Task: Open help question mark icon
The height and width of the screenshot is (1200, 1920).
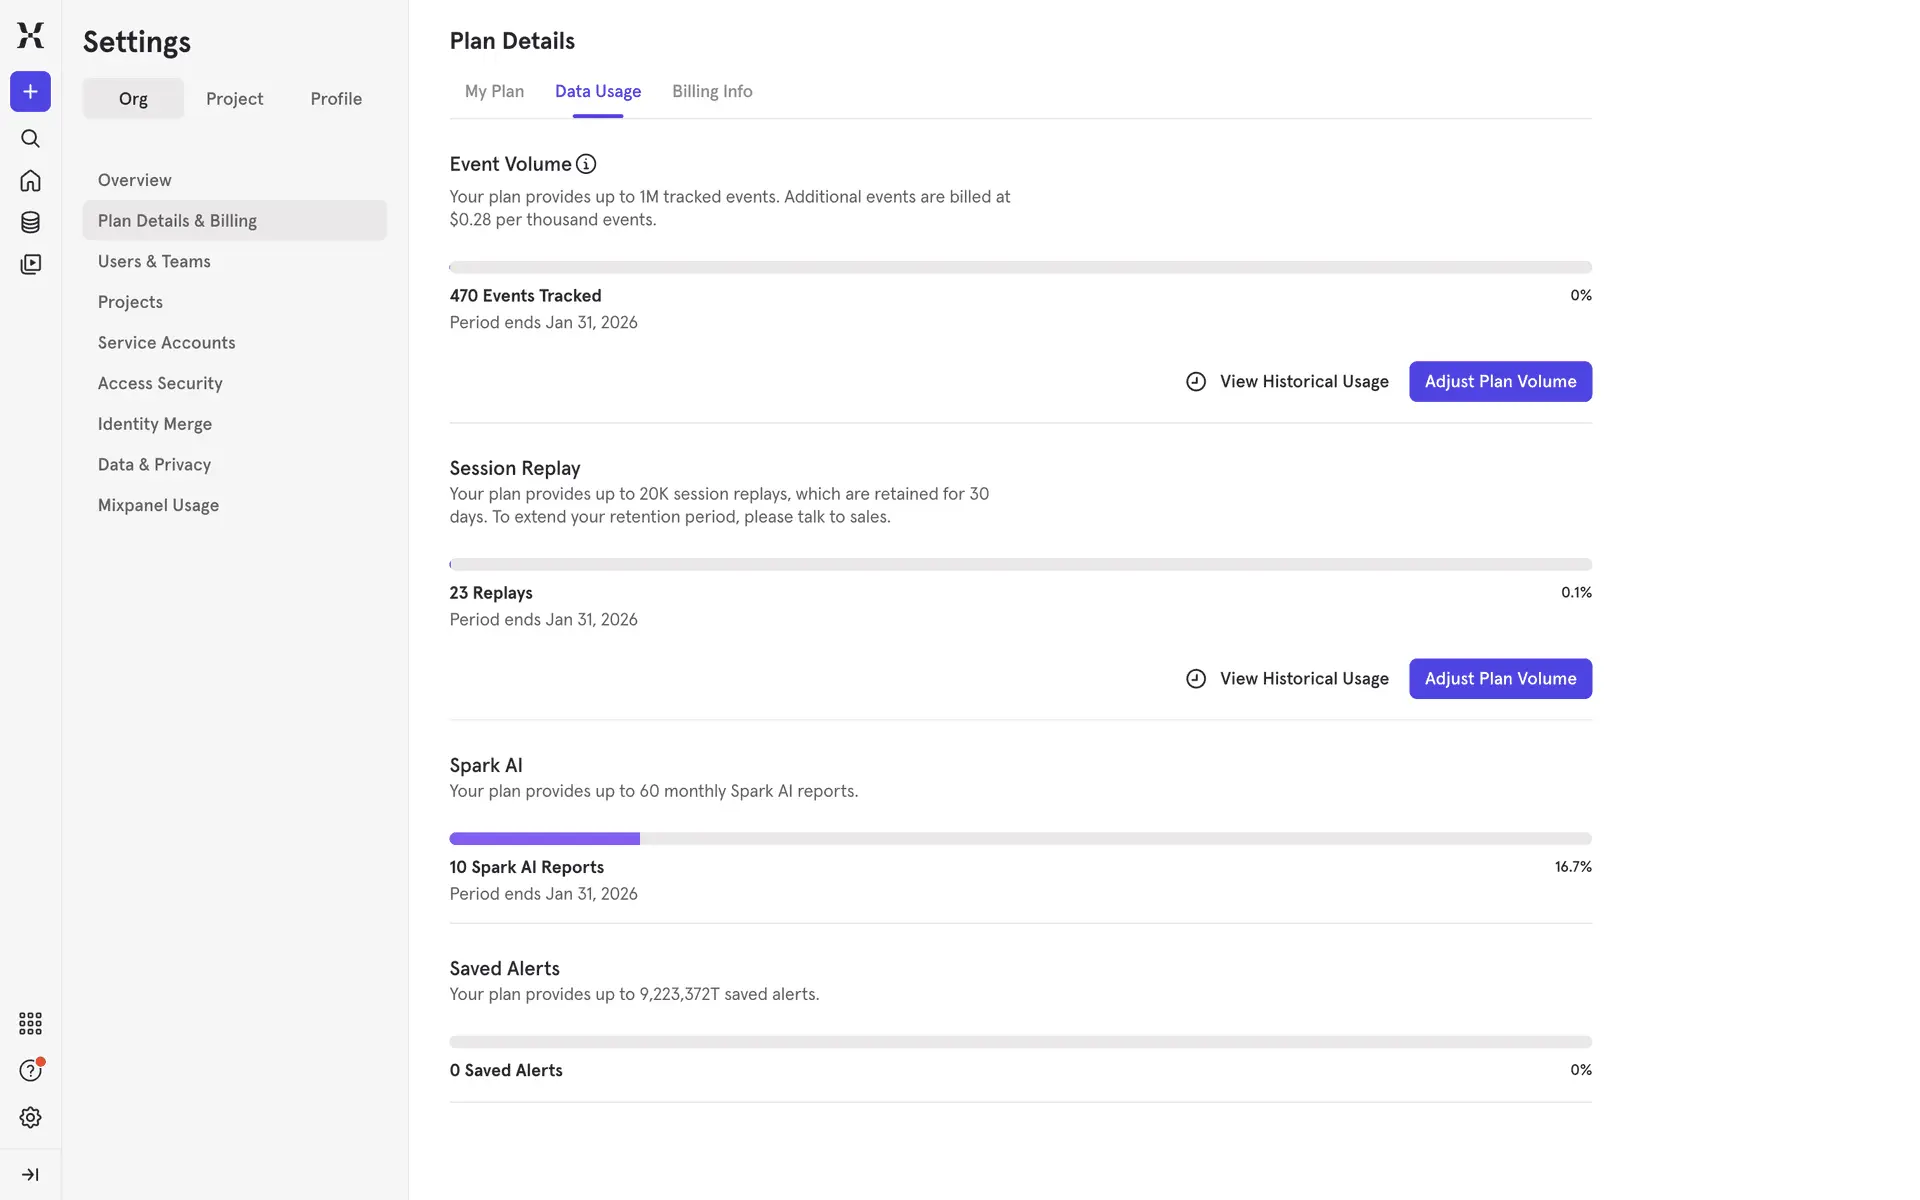Action: [x=30, y=1070]
